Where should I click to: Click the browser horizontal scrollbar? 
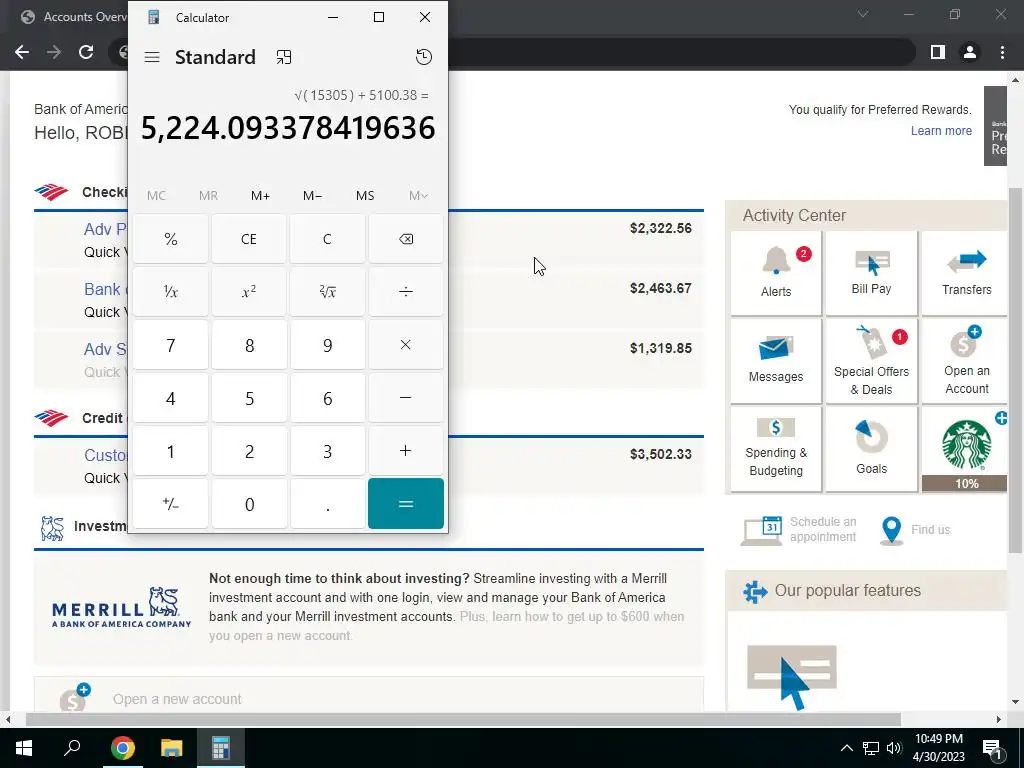[x=463, y=719]
